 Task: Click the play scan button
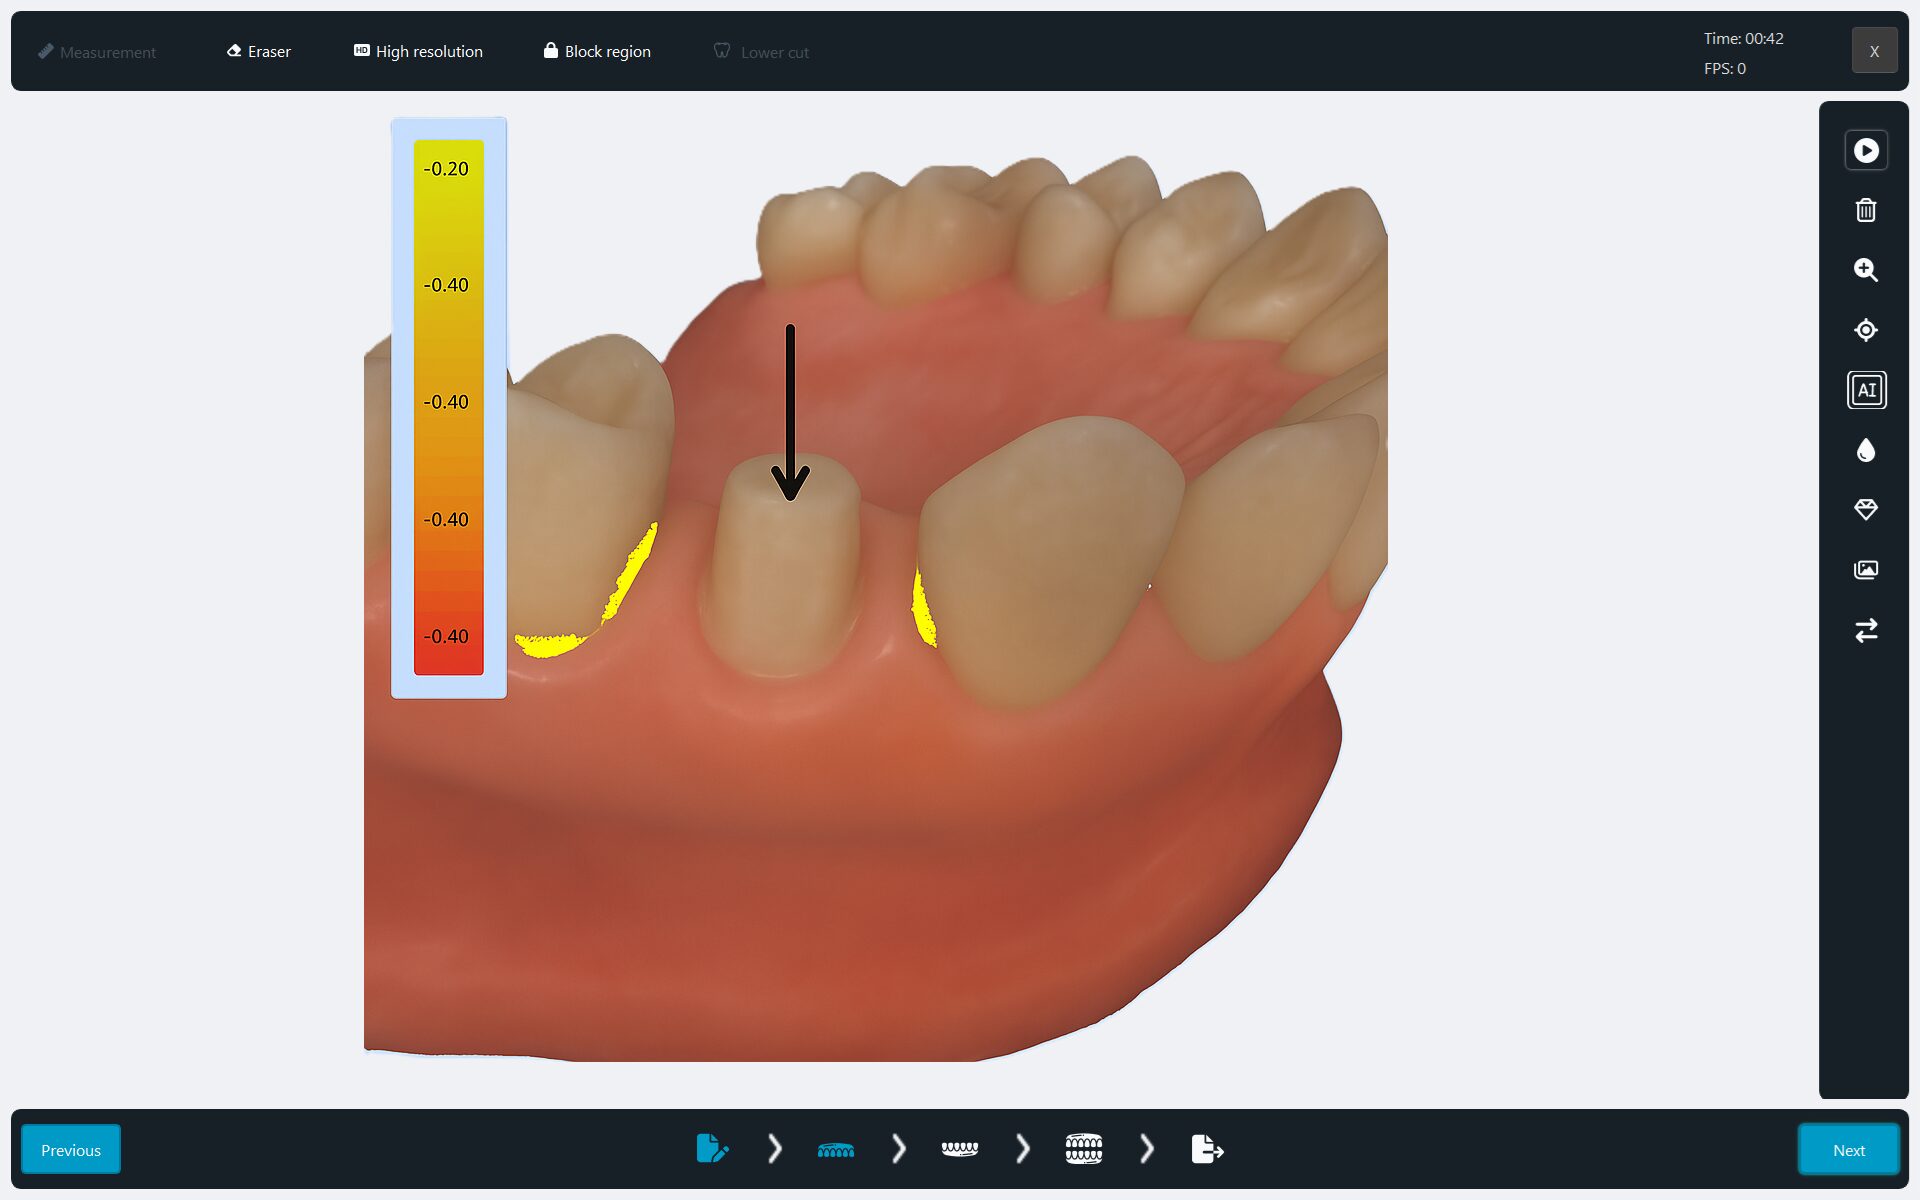(1865, 150)
